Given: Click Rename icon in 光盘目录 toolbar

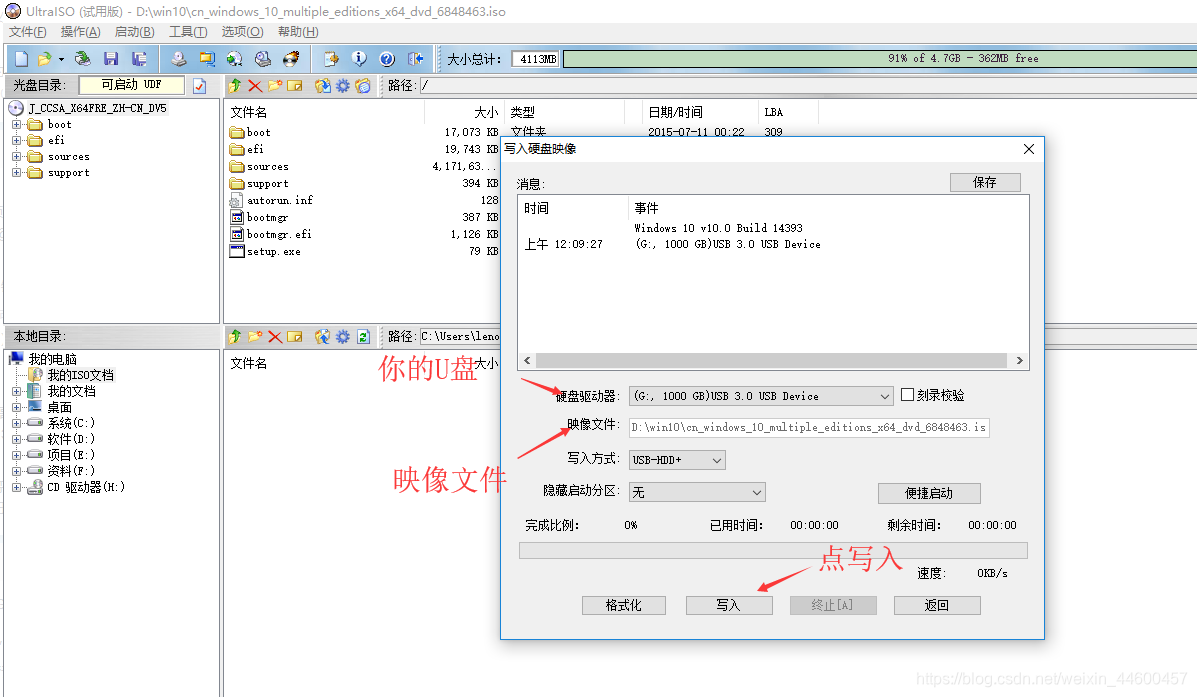Looking at the screenshot, I should pyautogui.click(x=295, y=86).
